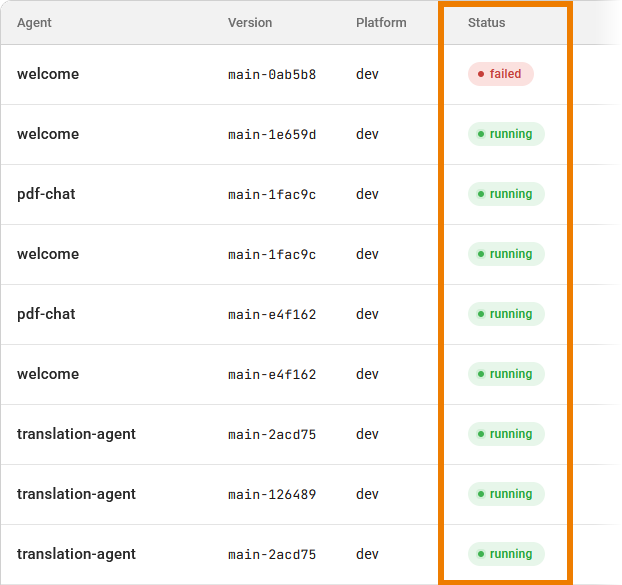Click dev platform in main-1e659d row
The width and height of the screenshot is (622, 585).
[367, 134]
